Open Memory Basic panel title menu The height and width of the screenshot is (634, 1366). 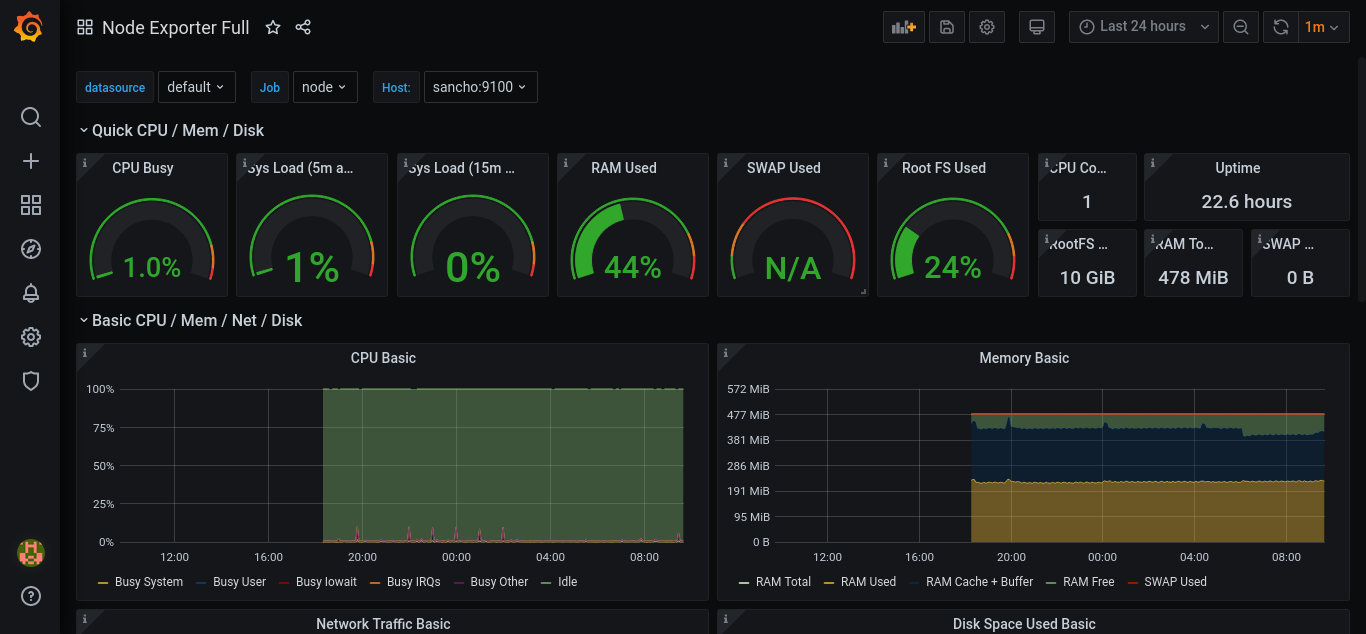[x=1024, y=358]
